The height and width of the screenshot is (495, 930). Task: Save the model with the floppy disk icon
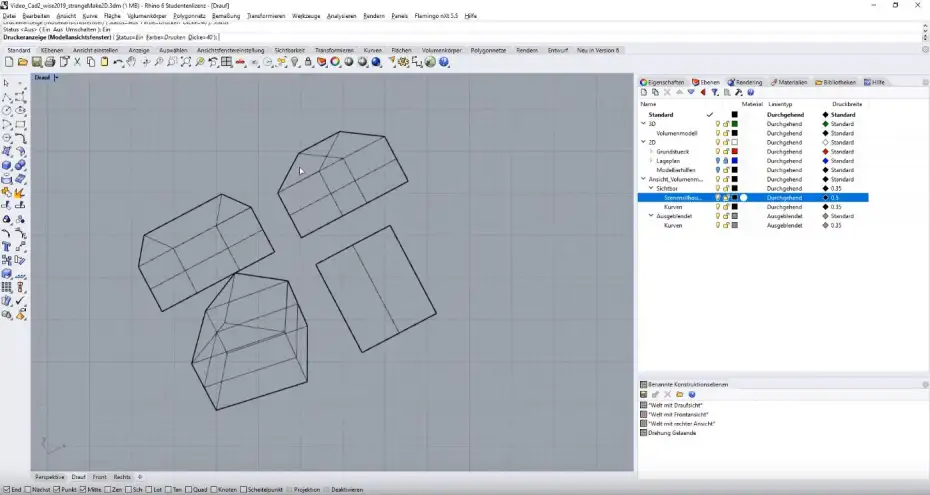click(x=36, y=62)
